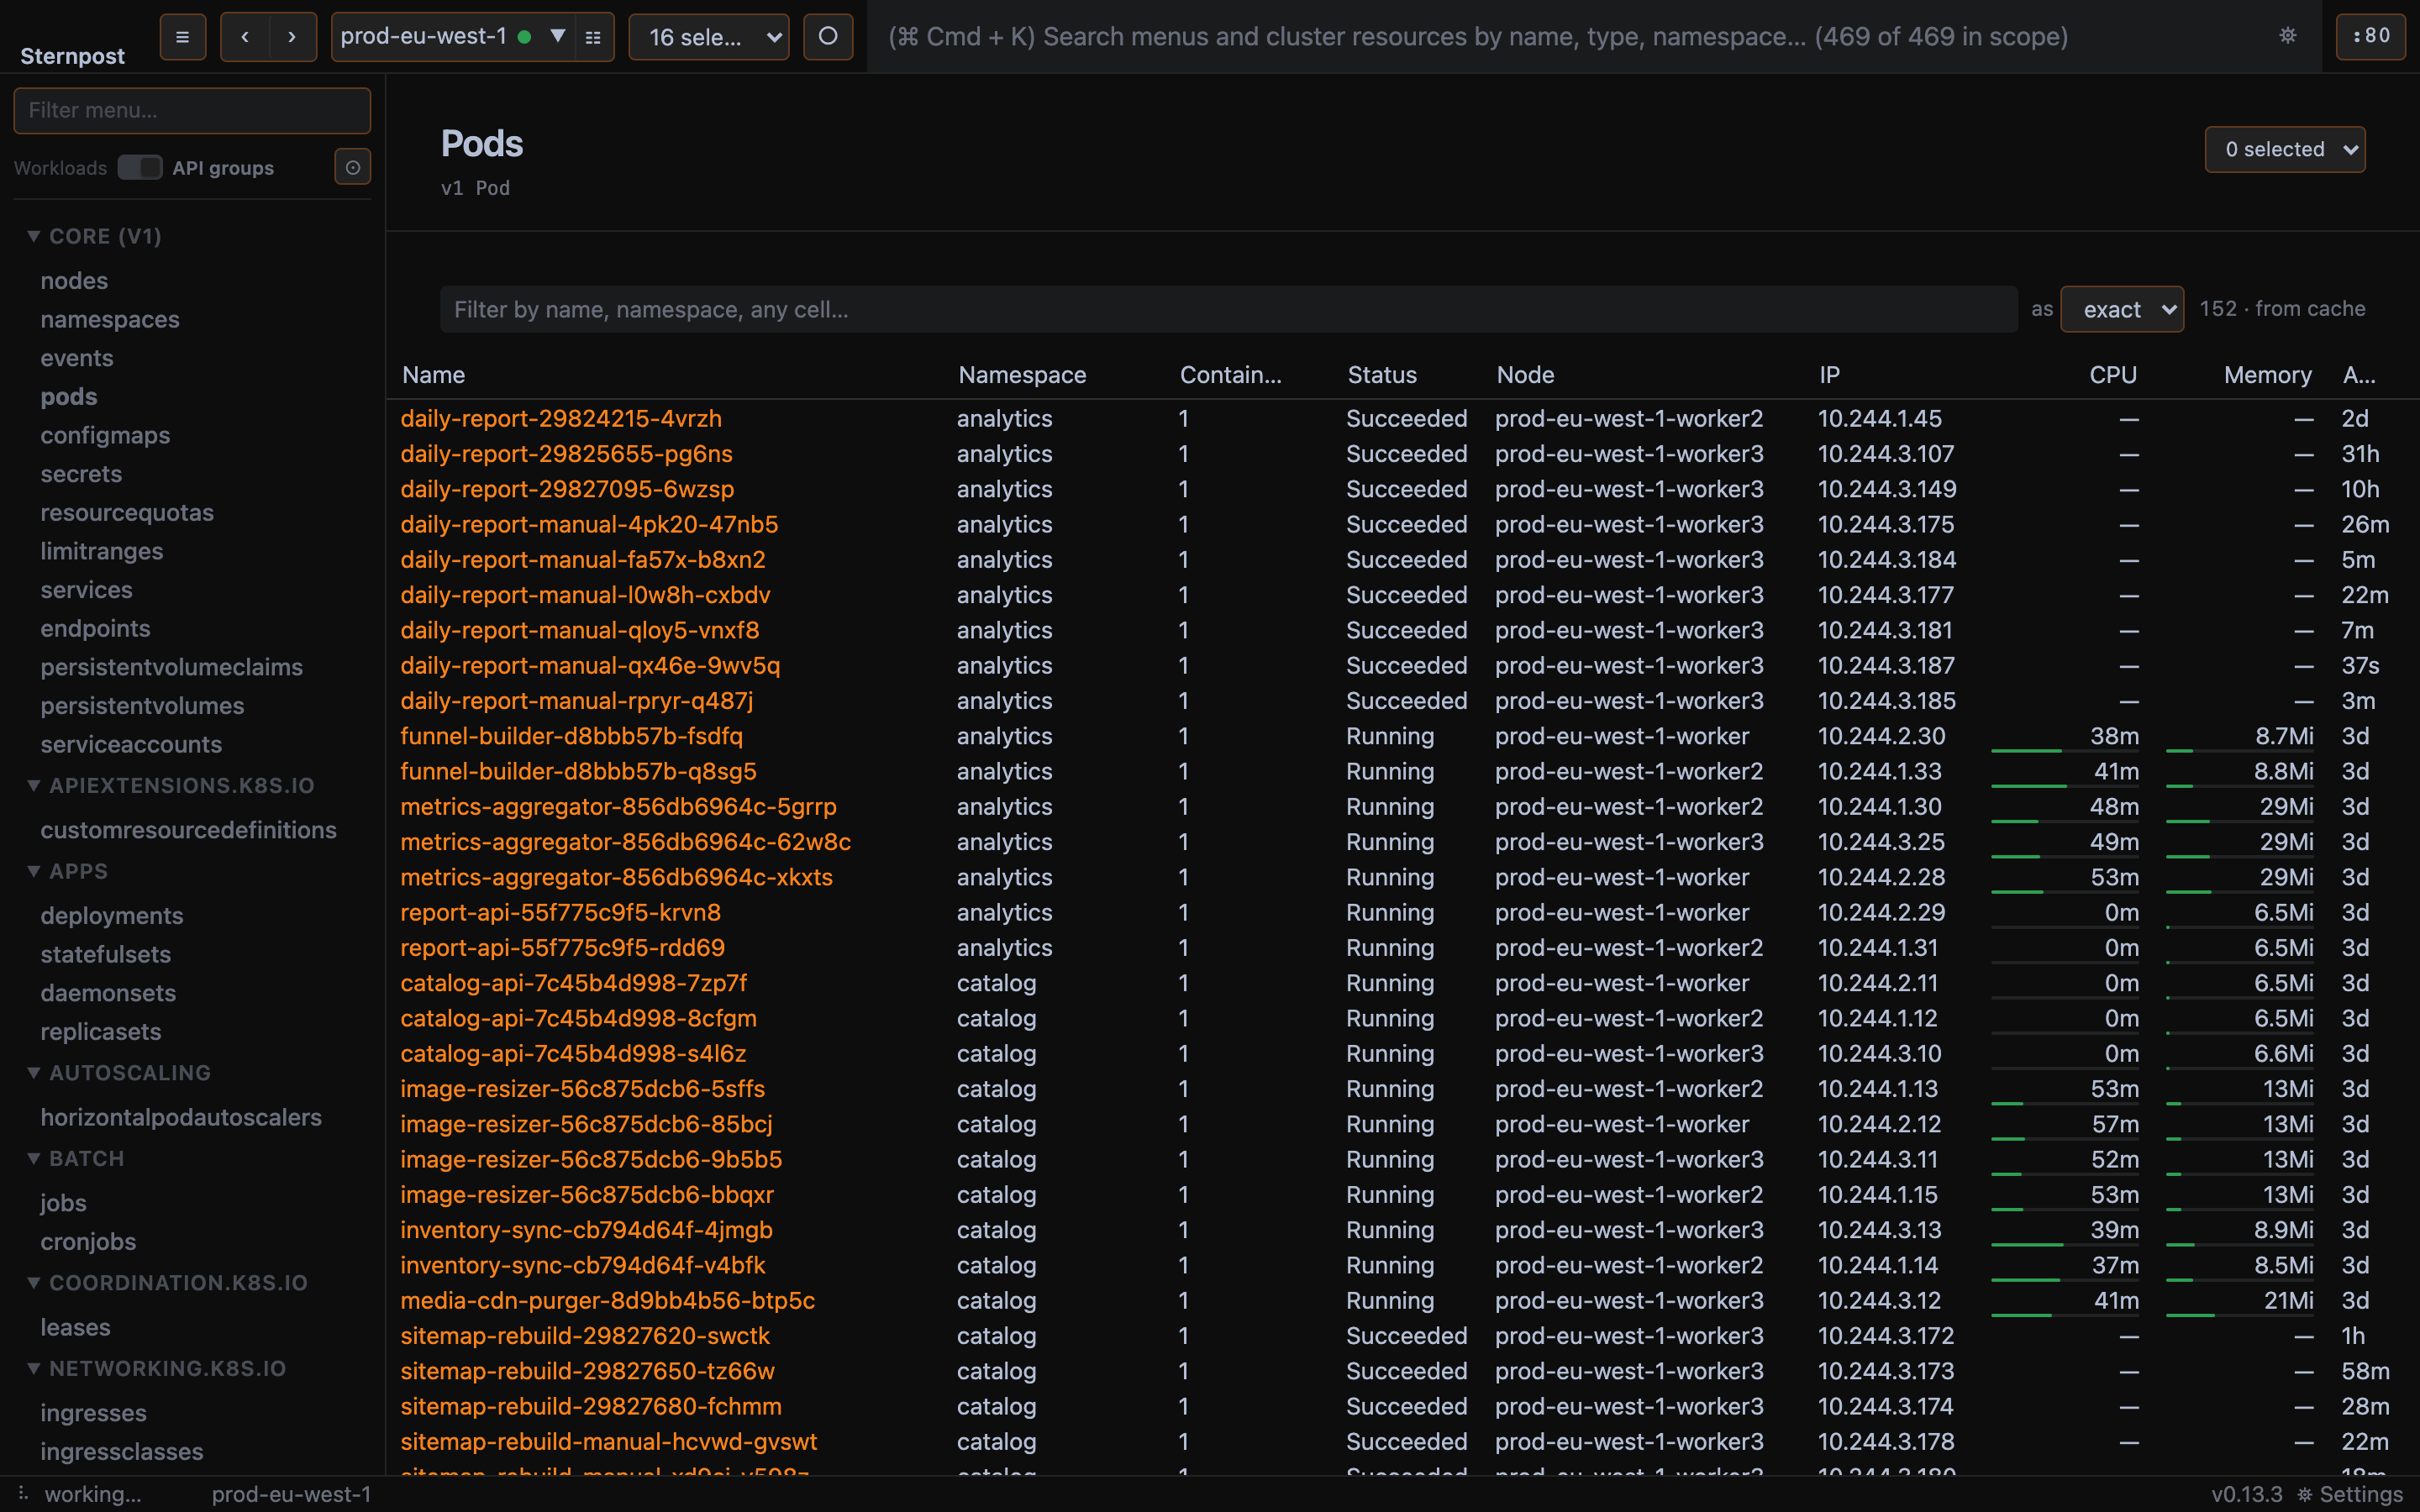
Task: Open persistentvolumeclaims in the sidebar
Action: point(171,667)
